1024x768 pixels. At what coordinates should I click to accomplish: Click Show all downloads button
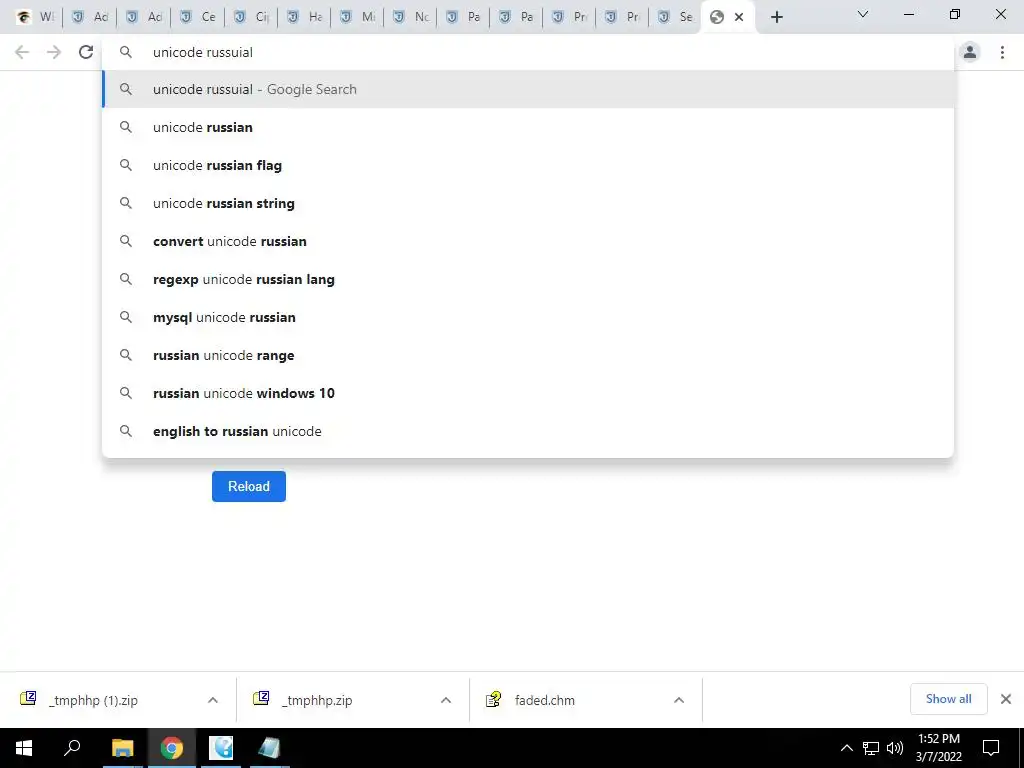tap(948, 699)
